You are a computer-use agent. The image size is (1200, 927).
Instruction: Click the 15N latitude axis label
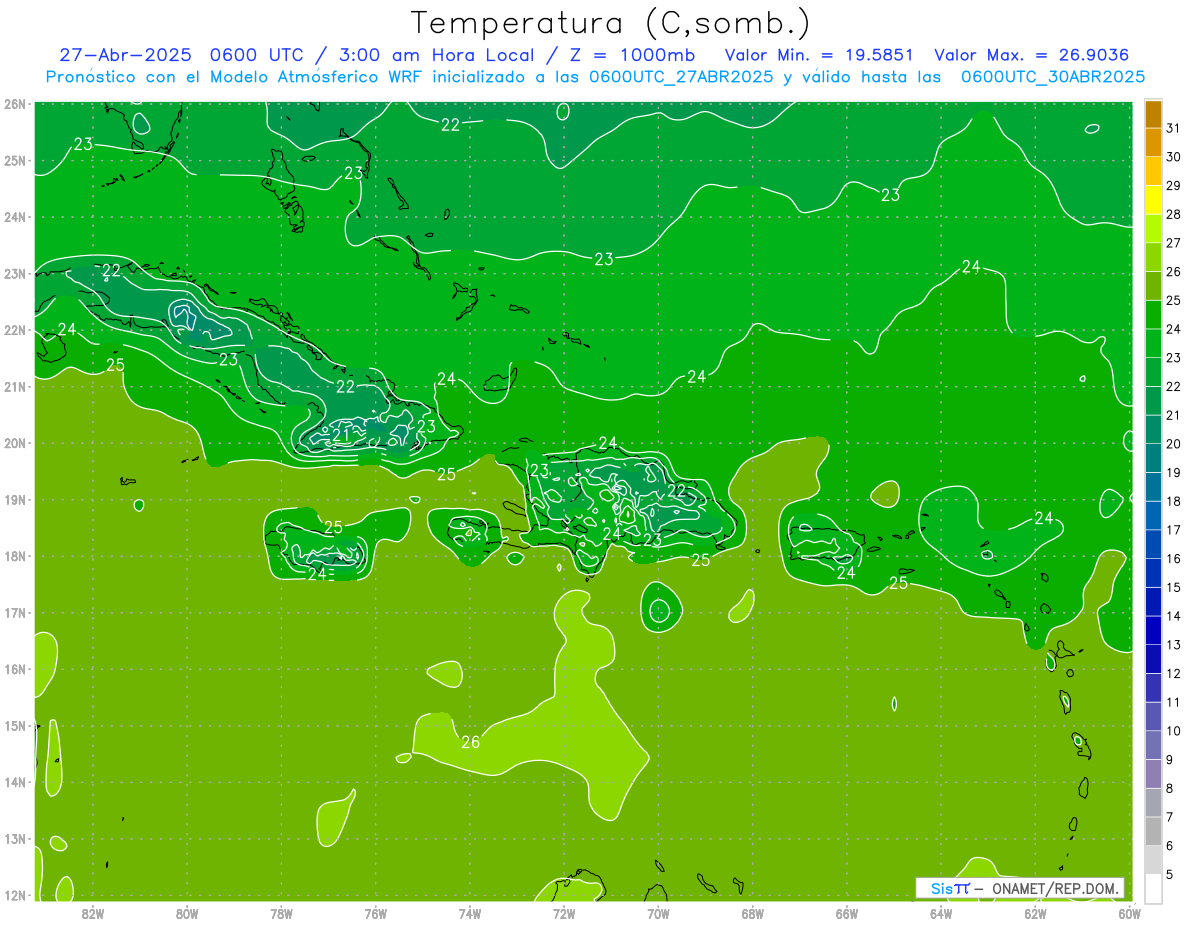coord(15,726)
